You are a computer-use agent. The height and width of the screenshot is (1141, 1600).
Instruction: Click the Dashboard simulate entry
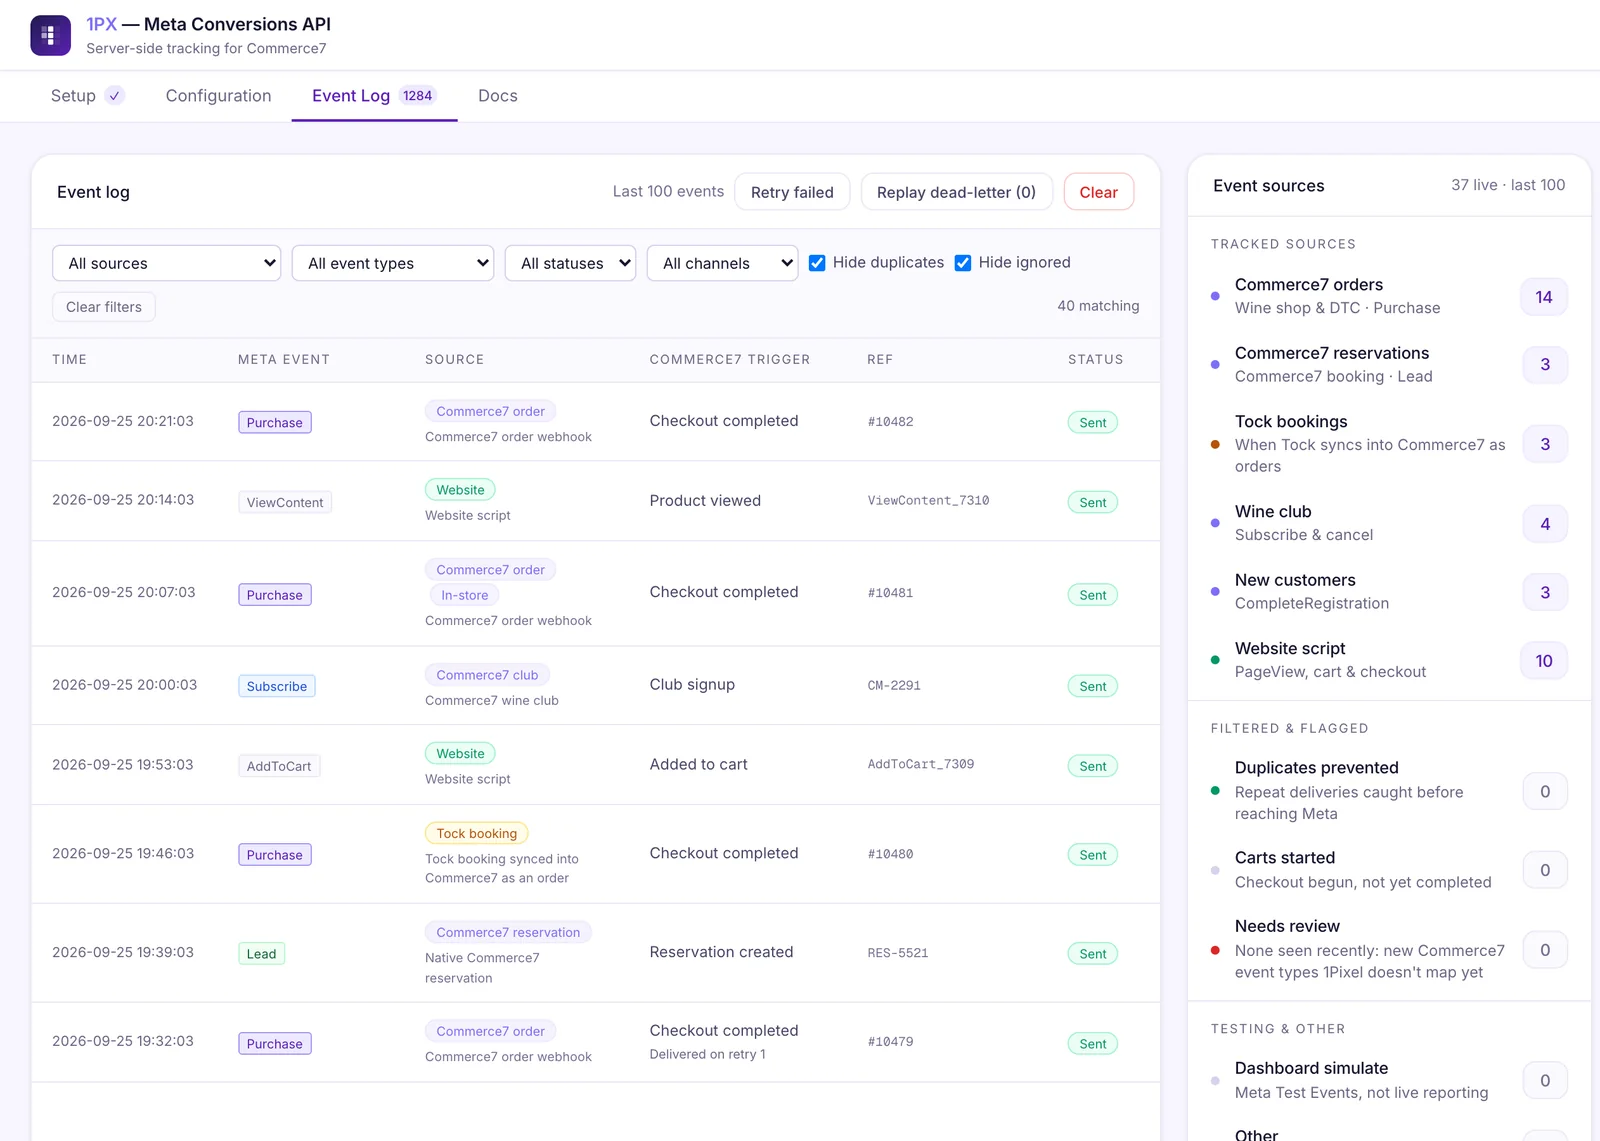click(1389, 1080)
